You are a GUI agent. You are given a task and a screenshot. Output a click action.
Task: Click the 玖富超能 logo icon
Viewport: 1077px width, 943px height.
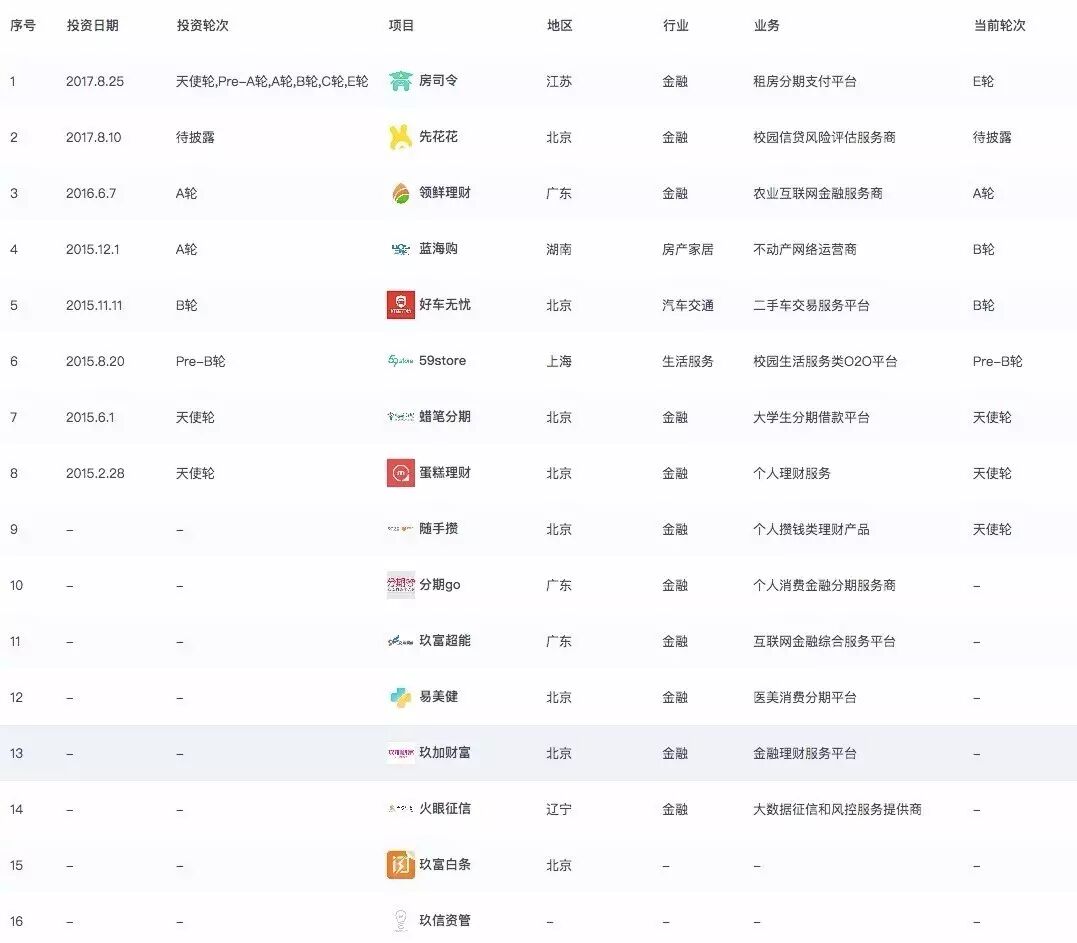tap(400, 641)
